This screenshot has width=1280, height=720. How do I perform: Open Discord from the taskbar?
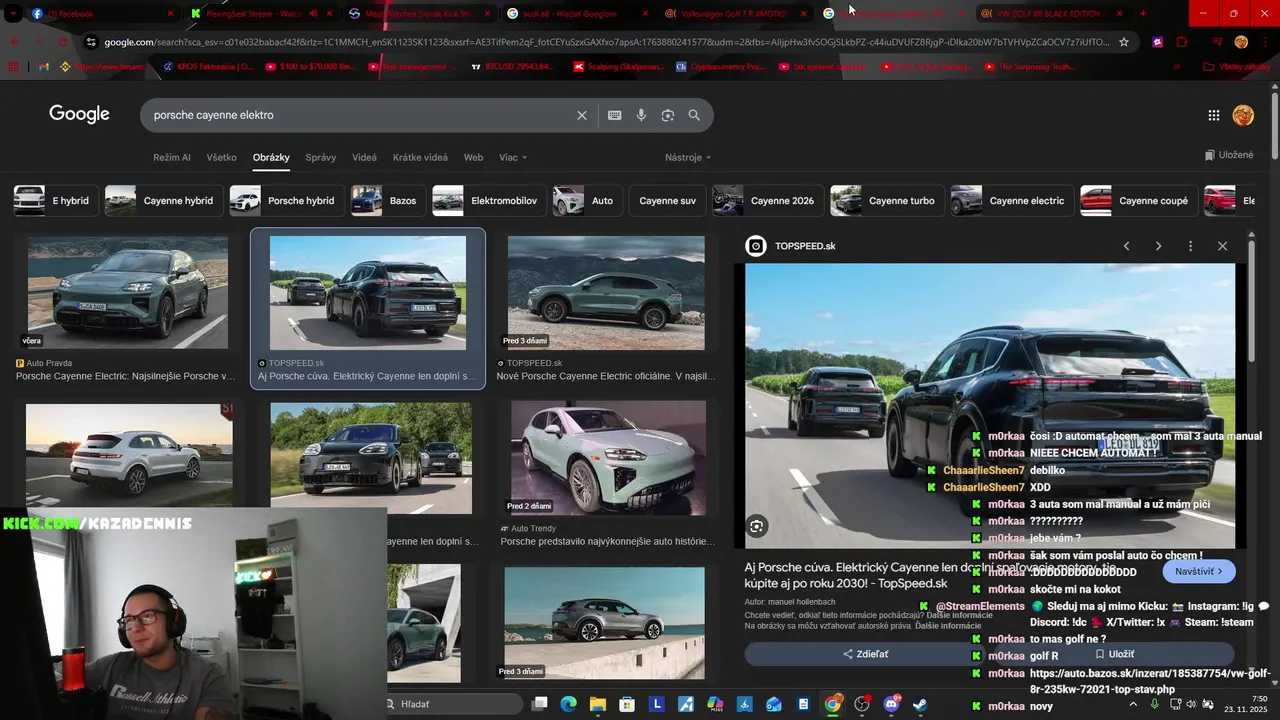coord(891,704)
